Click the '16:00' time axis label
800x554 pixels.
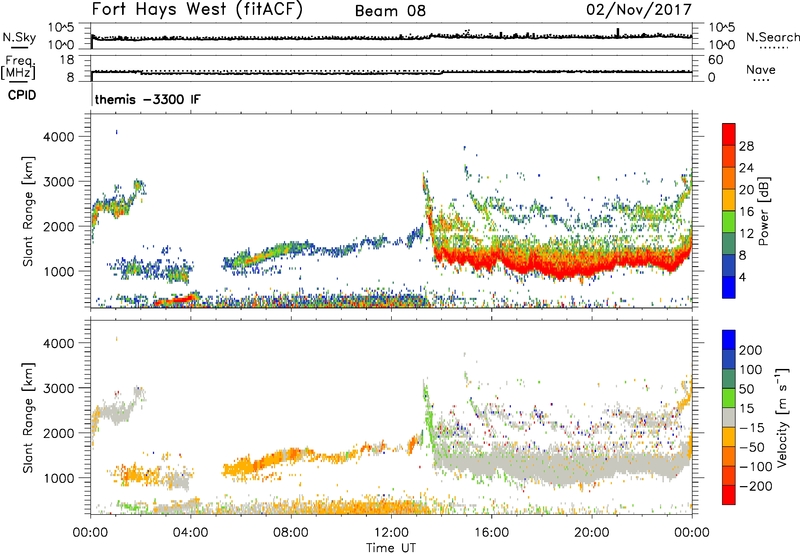point(491,533)
